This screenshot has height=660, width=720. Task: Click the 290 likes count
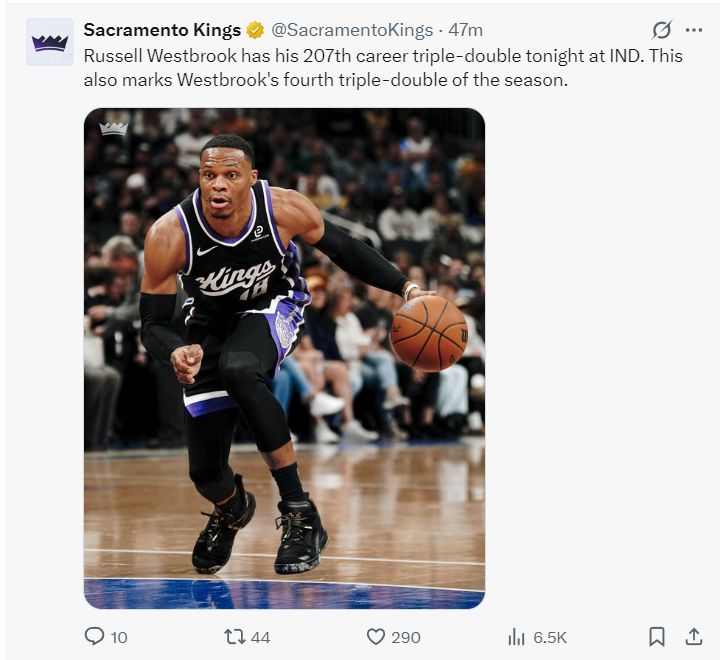click(406, 637)
